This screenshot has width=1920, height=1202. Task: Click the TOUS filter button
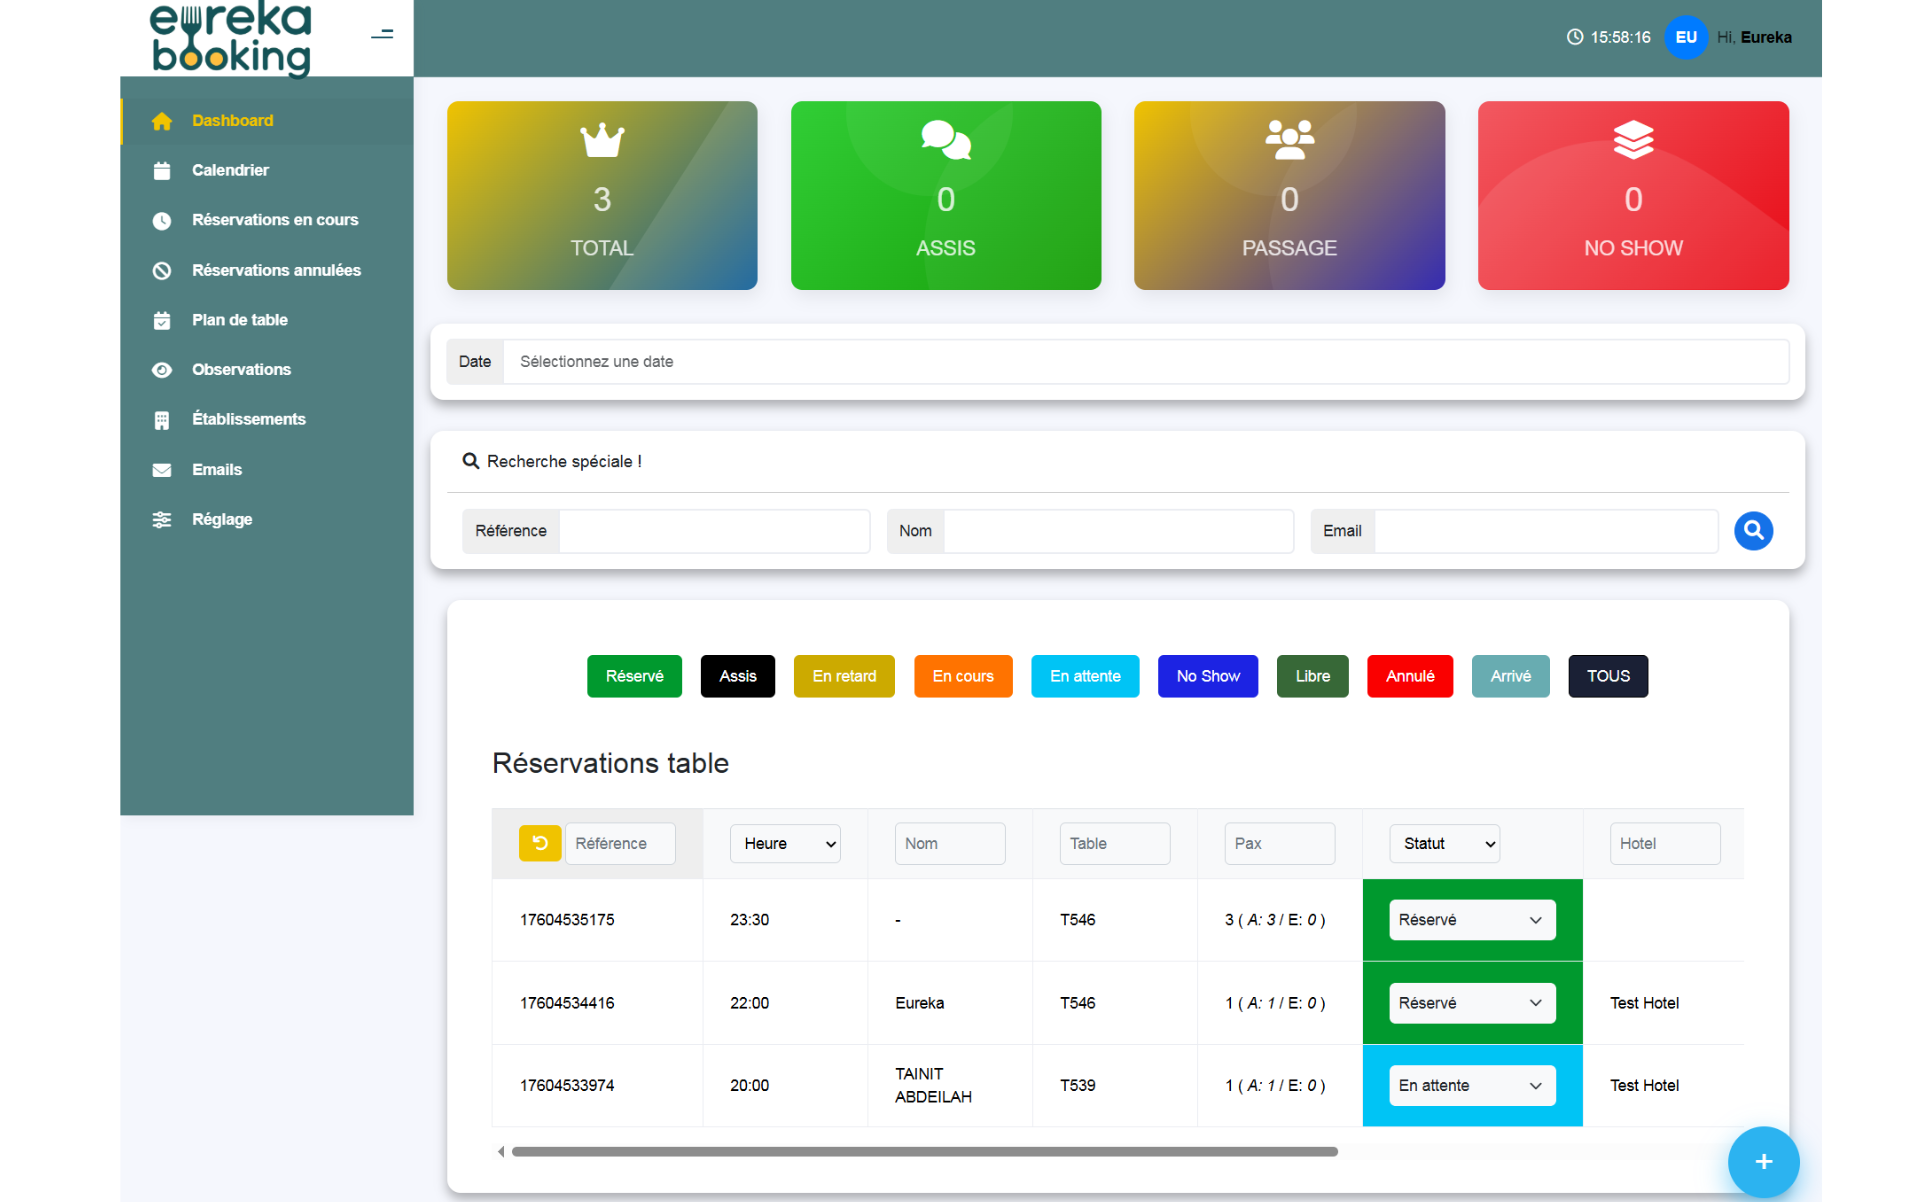click(1607, 676)
